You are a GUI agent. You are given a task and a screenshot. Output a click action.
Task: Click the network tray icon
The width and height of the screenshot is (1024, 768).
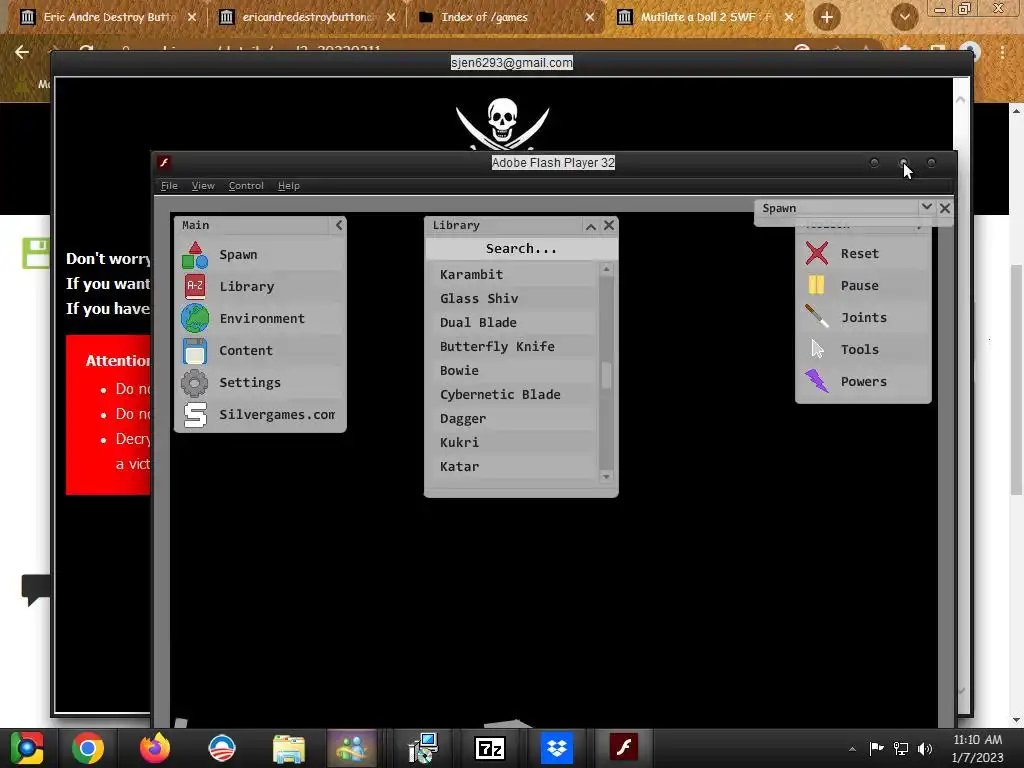pyautogui.click(x=901, y=748)
